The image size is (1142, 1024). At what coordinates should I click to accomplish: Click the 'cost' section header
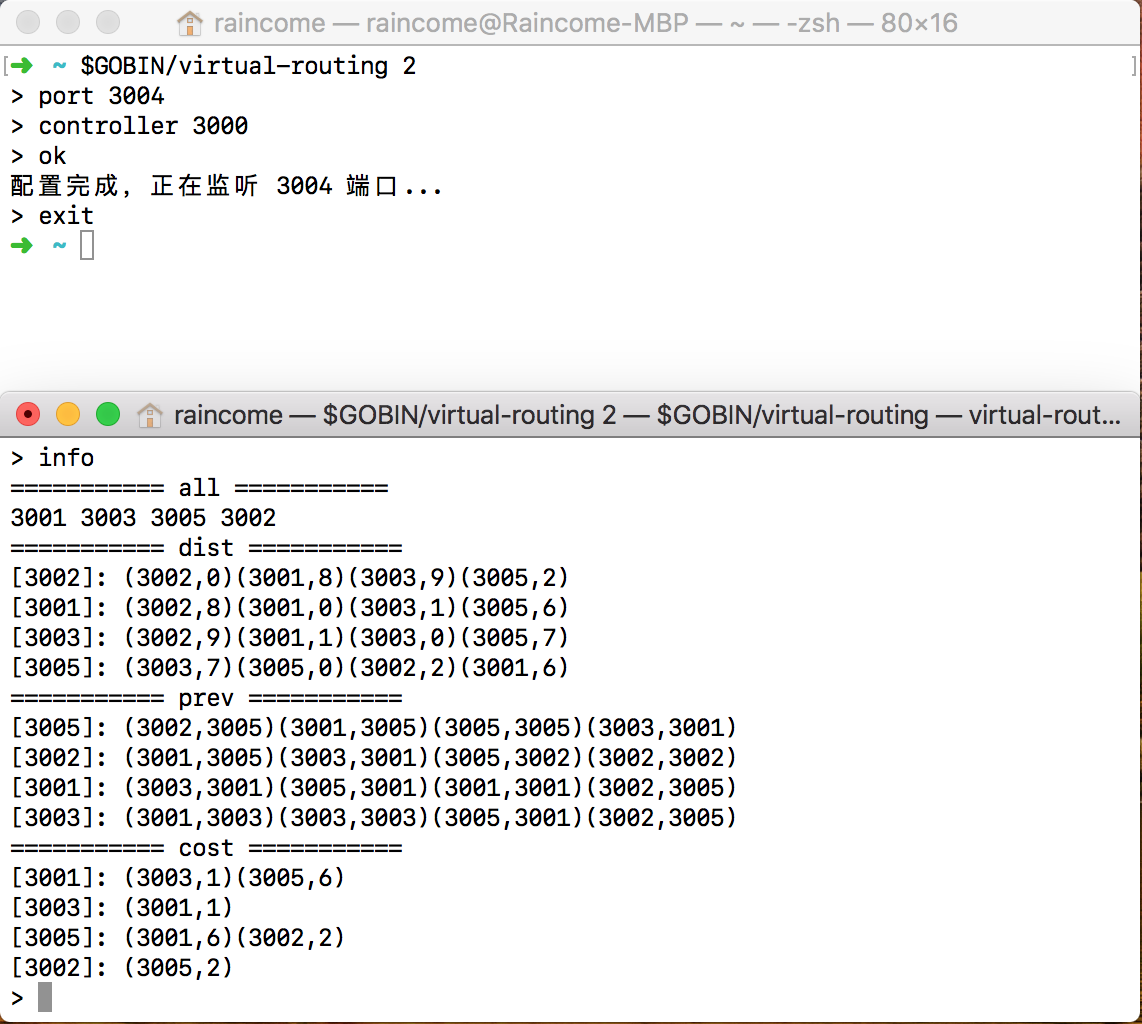(206, 848)
